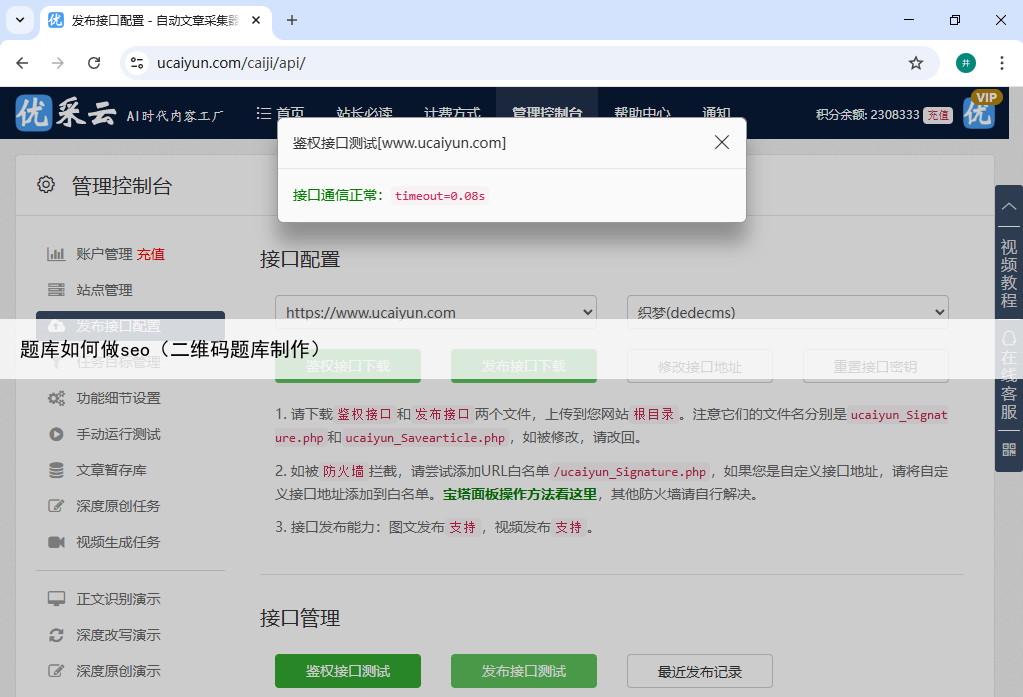
Task: Expand the up arrow on 视频教程 side panel
Action: [1008, 204]
